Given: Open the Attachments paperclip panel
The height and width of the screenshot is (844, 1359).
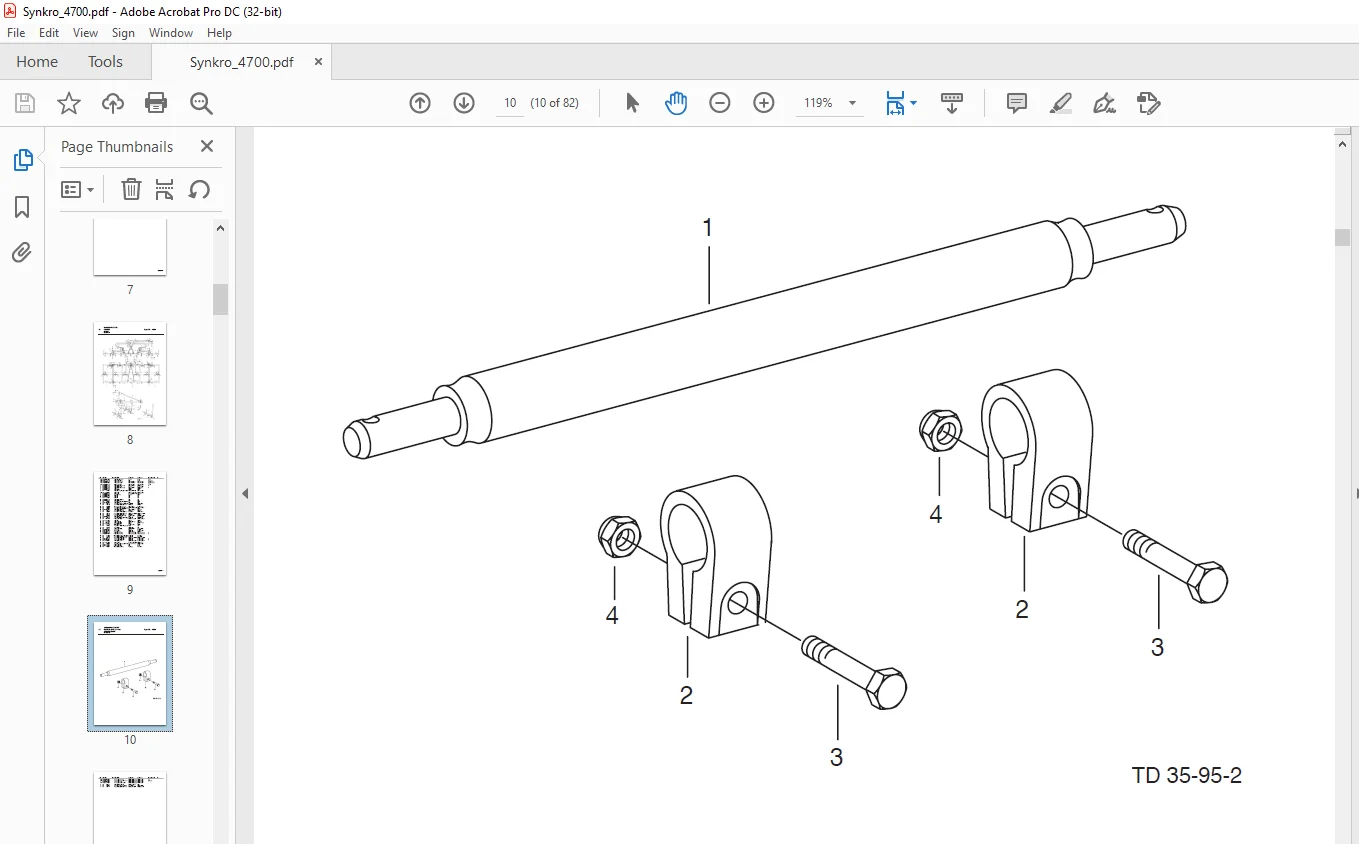Looking at the screenshot, I should tap(22, 252).
